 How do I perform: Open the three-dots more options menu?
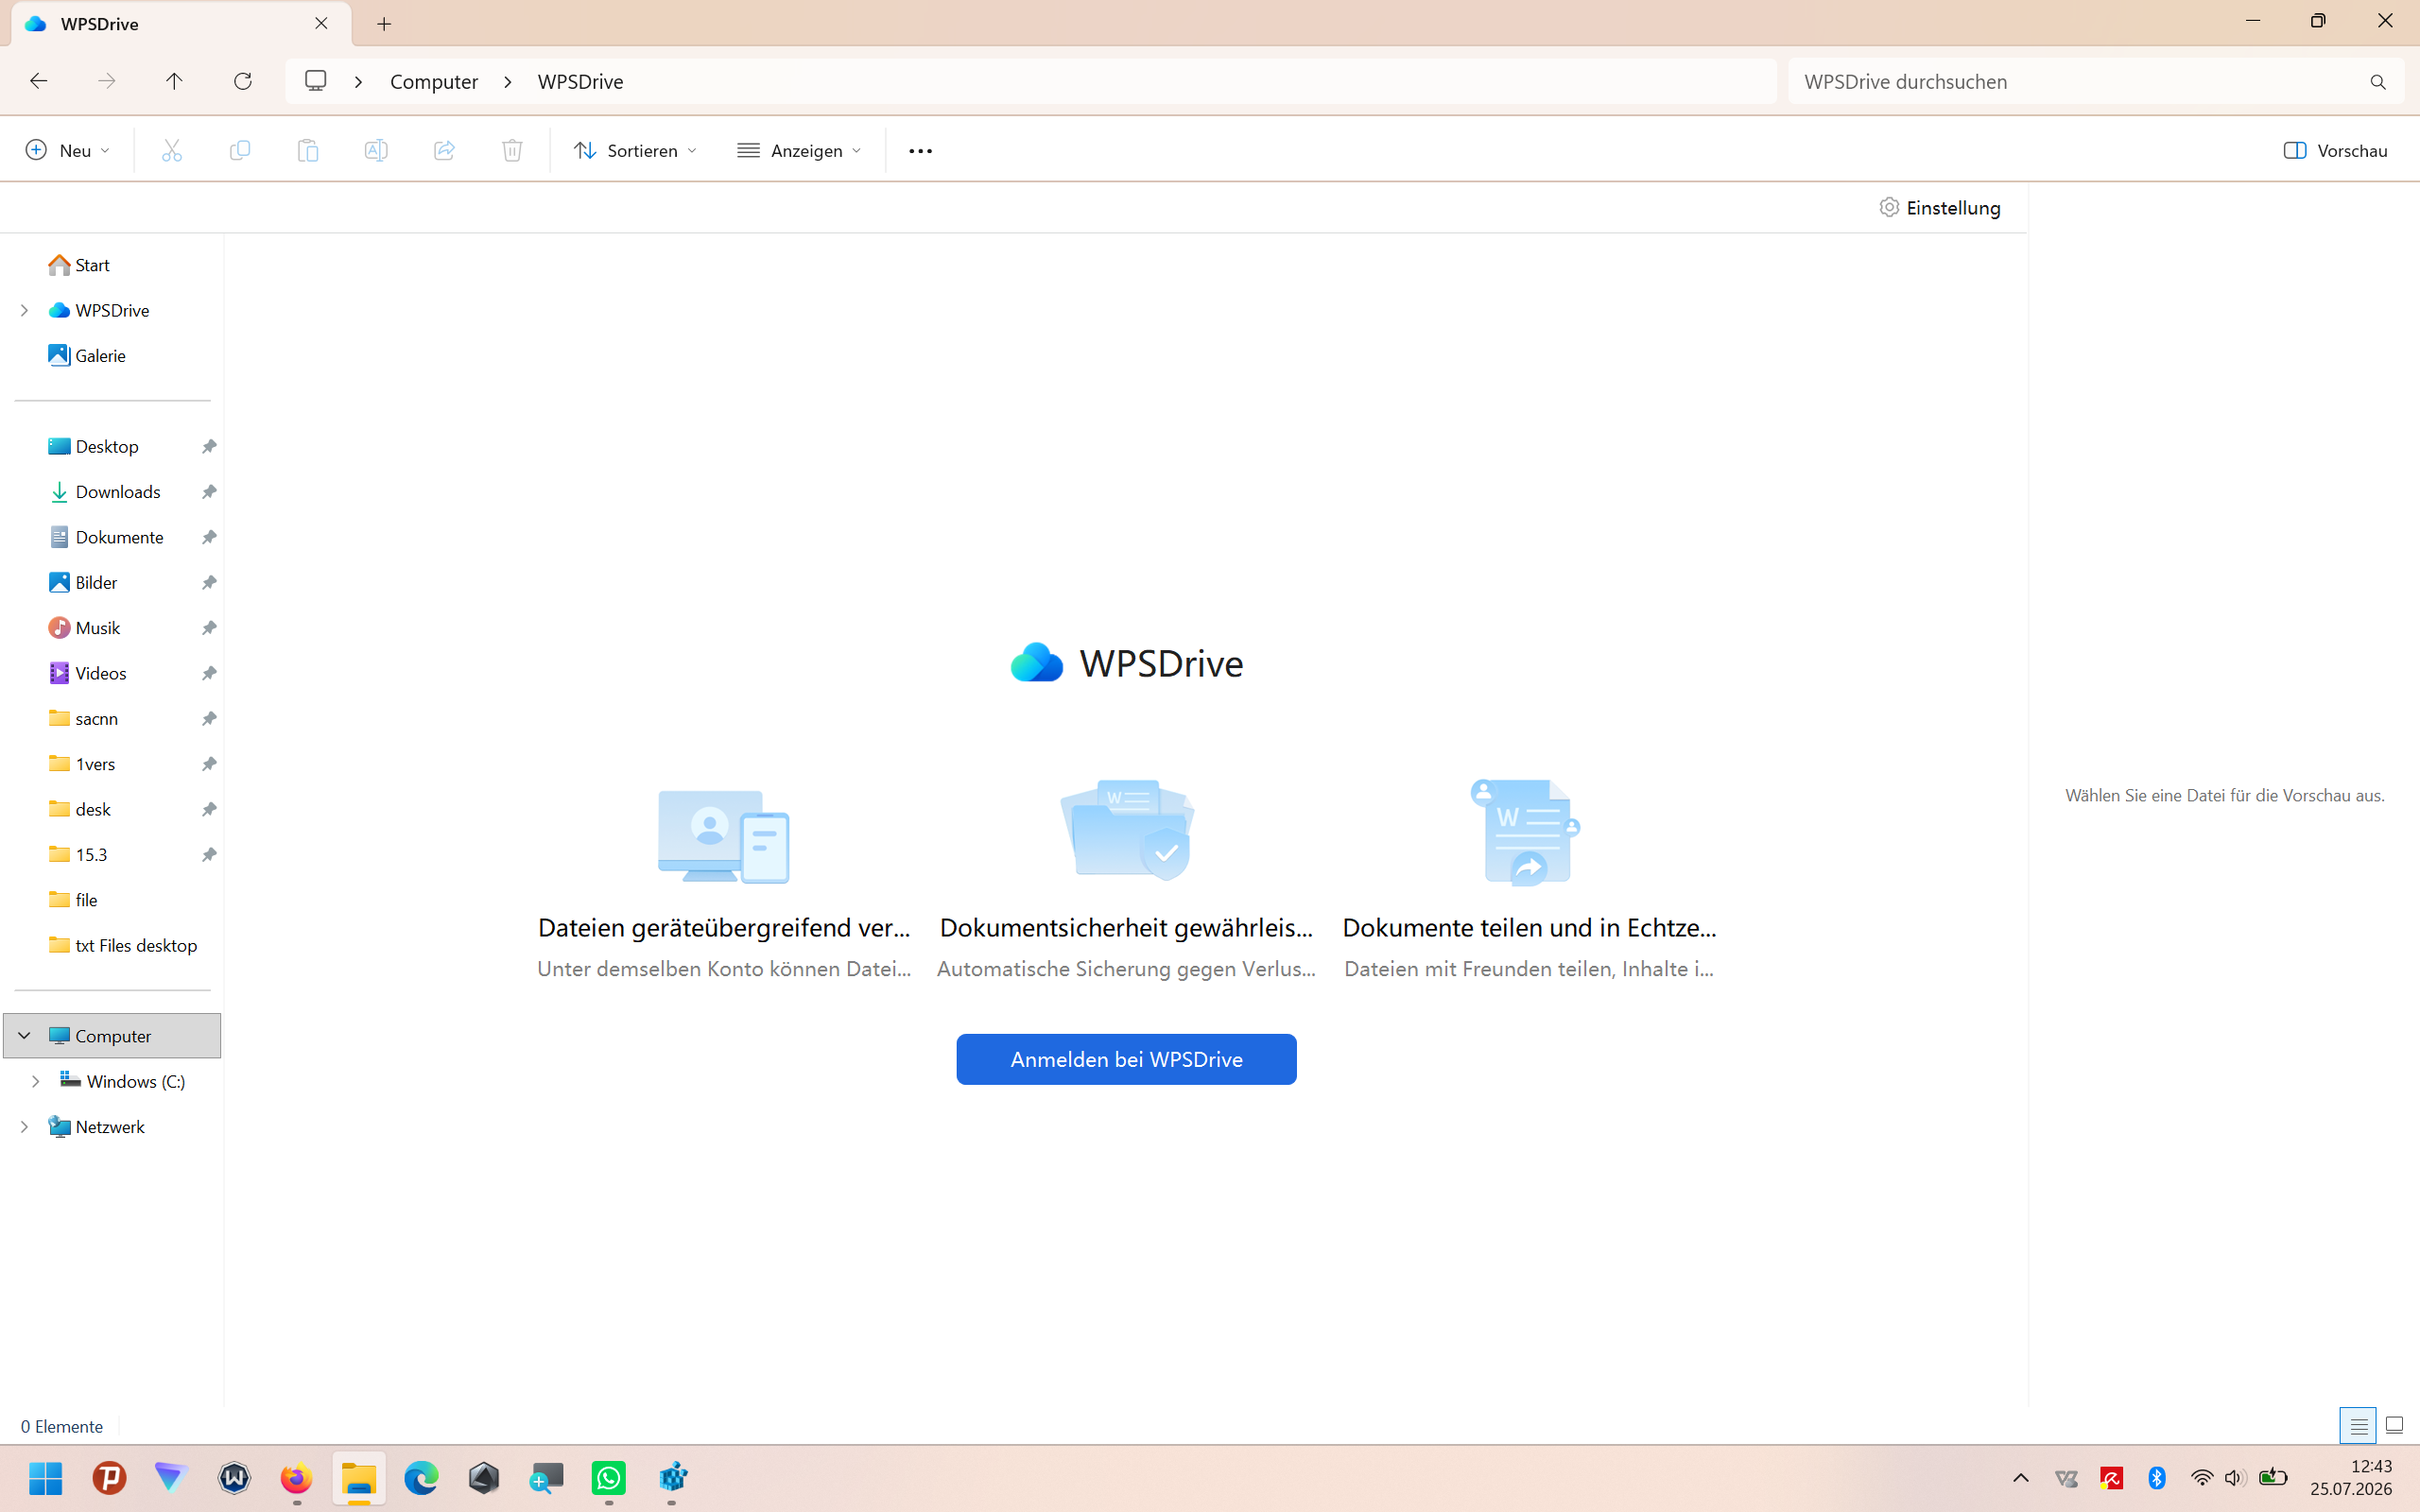920,151
